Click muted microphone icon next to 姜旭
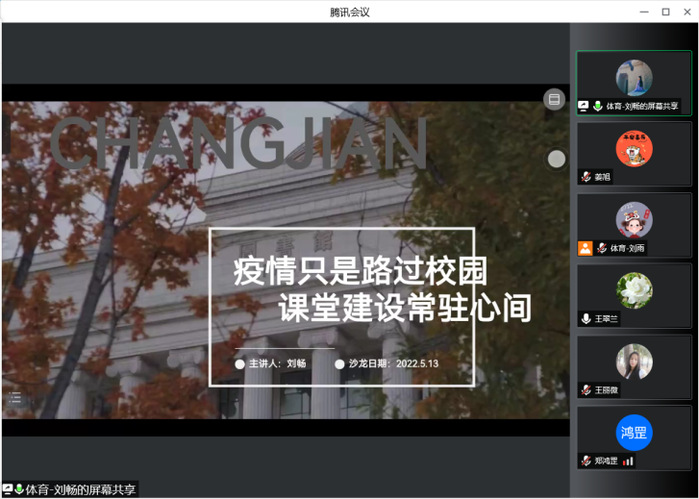Image resolution: width=699 pixels, height=499 pixels. tap(586, 177)
